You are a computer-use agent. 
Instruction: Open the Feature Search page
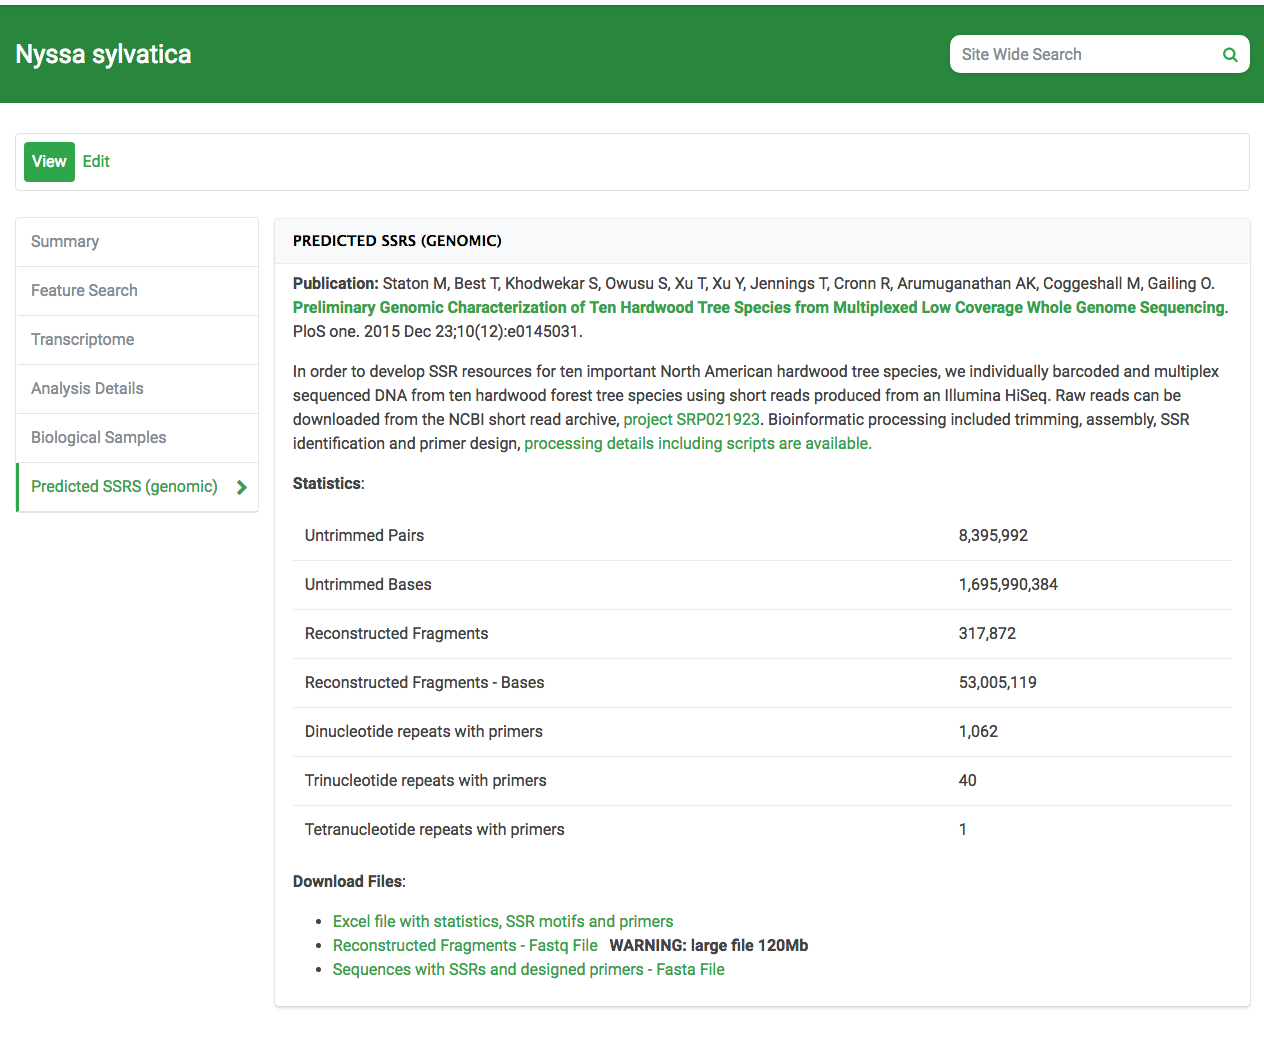(x=84, y=290)
